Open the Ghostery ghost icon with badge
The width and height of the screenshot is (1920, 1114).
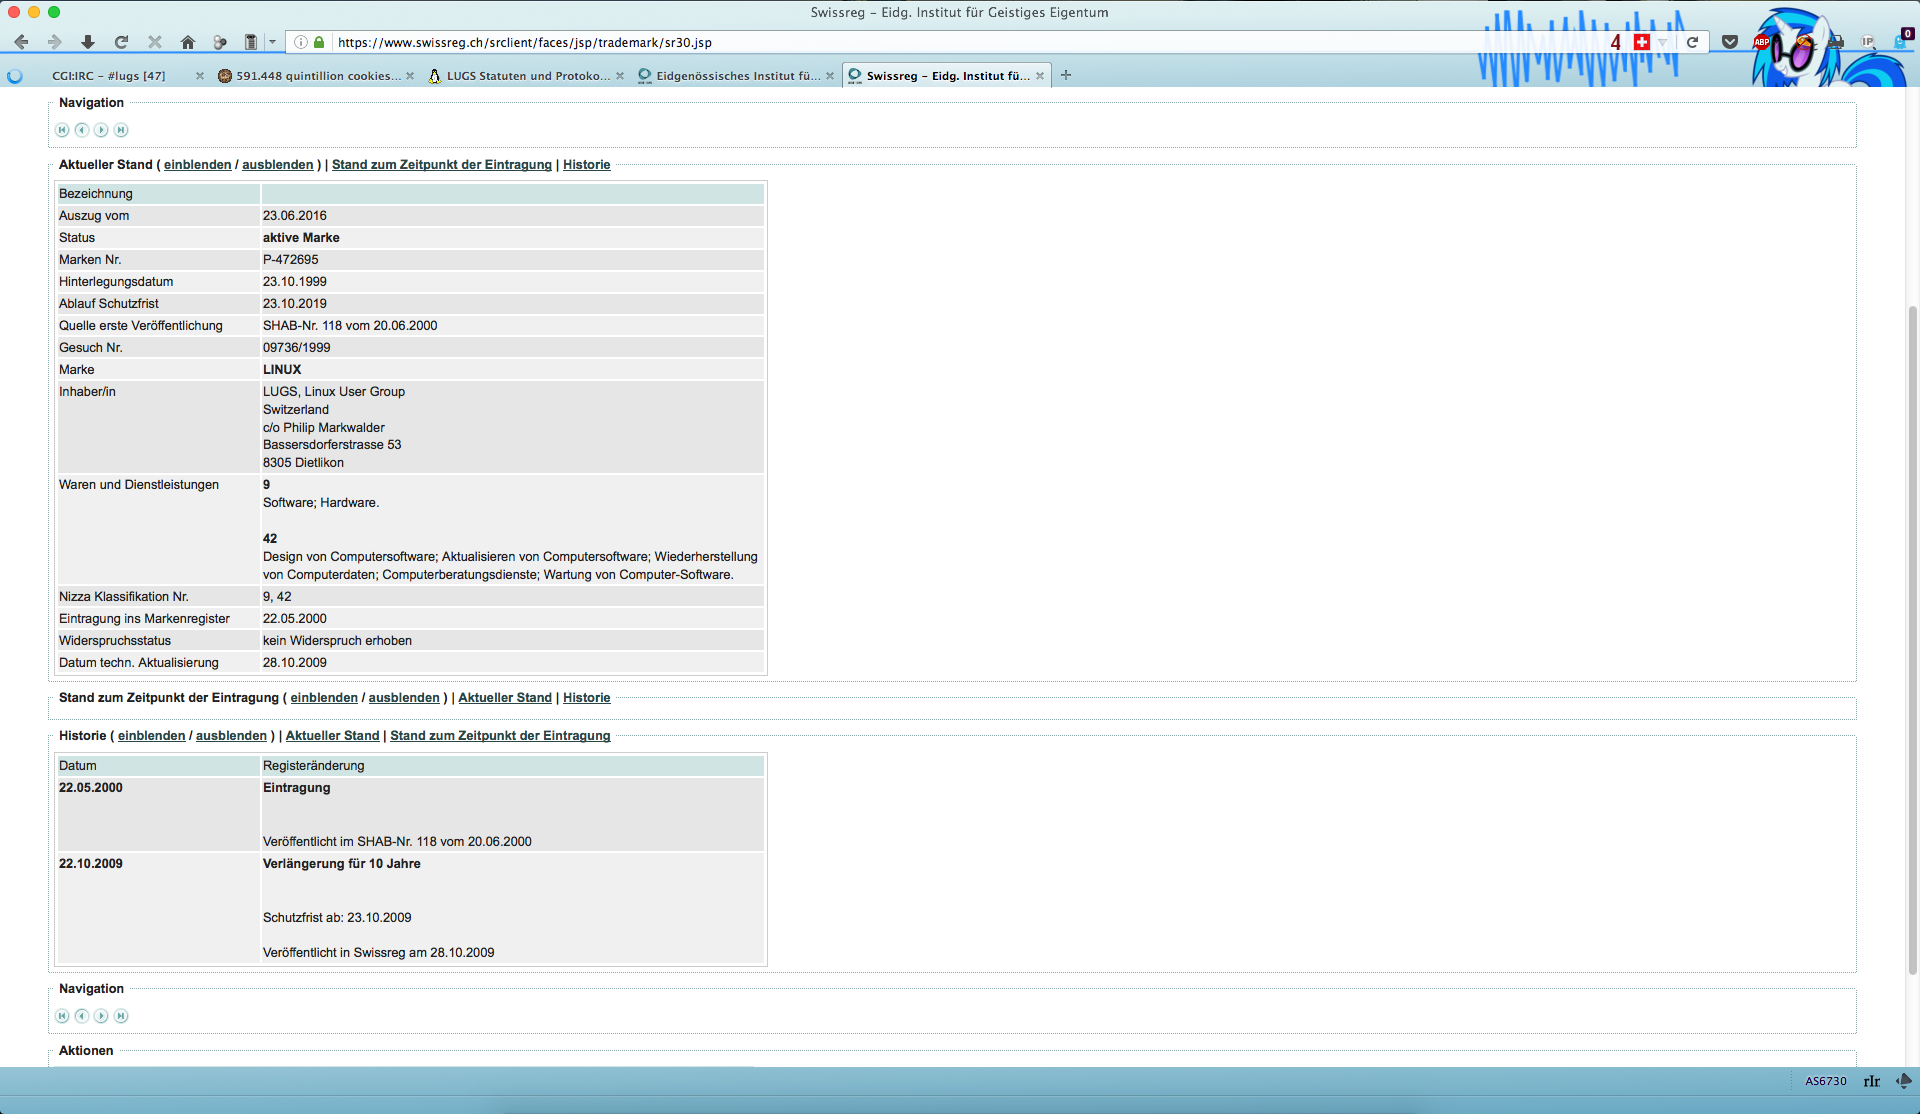(x=1902, y=40)
